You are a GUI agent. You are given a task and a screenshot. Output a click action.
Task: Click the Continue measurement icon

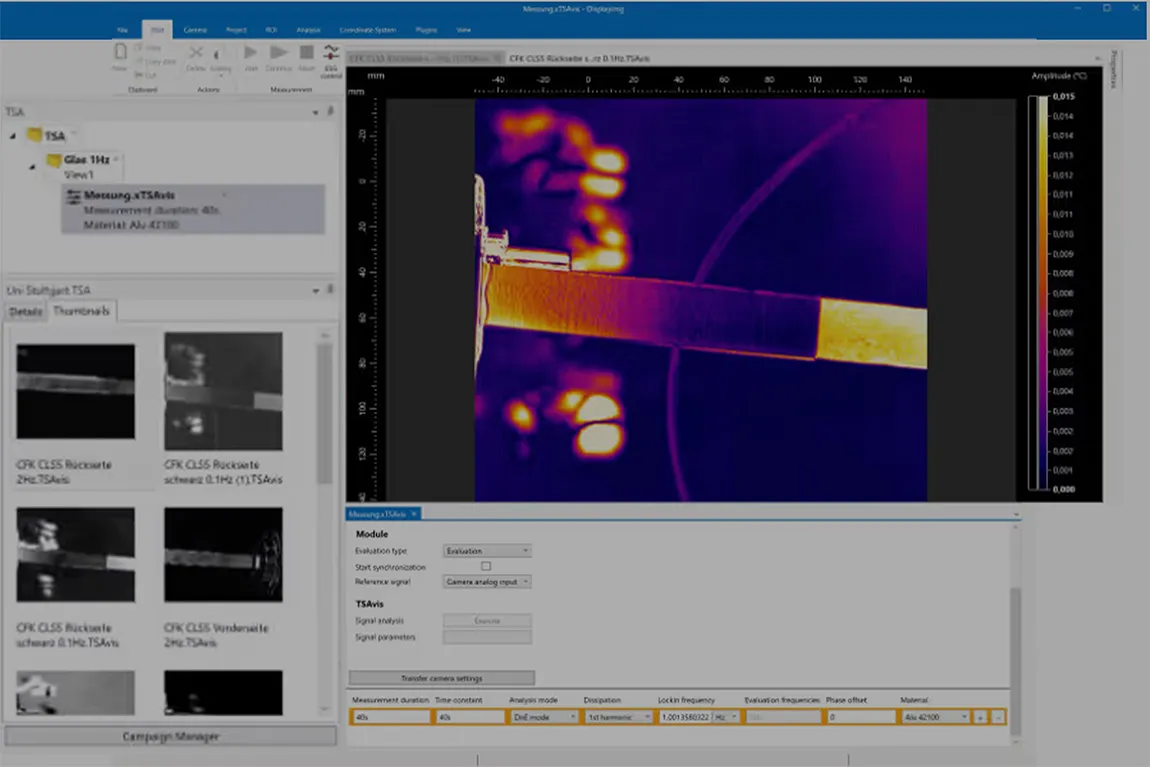[279, 54]
